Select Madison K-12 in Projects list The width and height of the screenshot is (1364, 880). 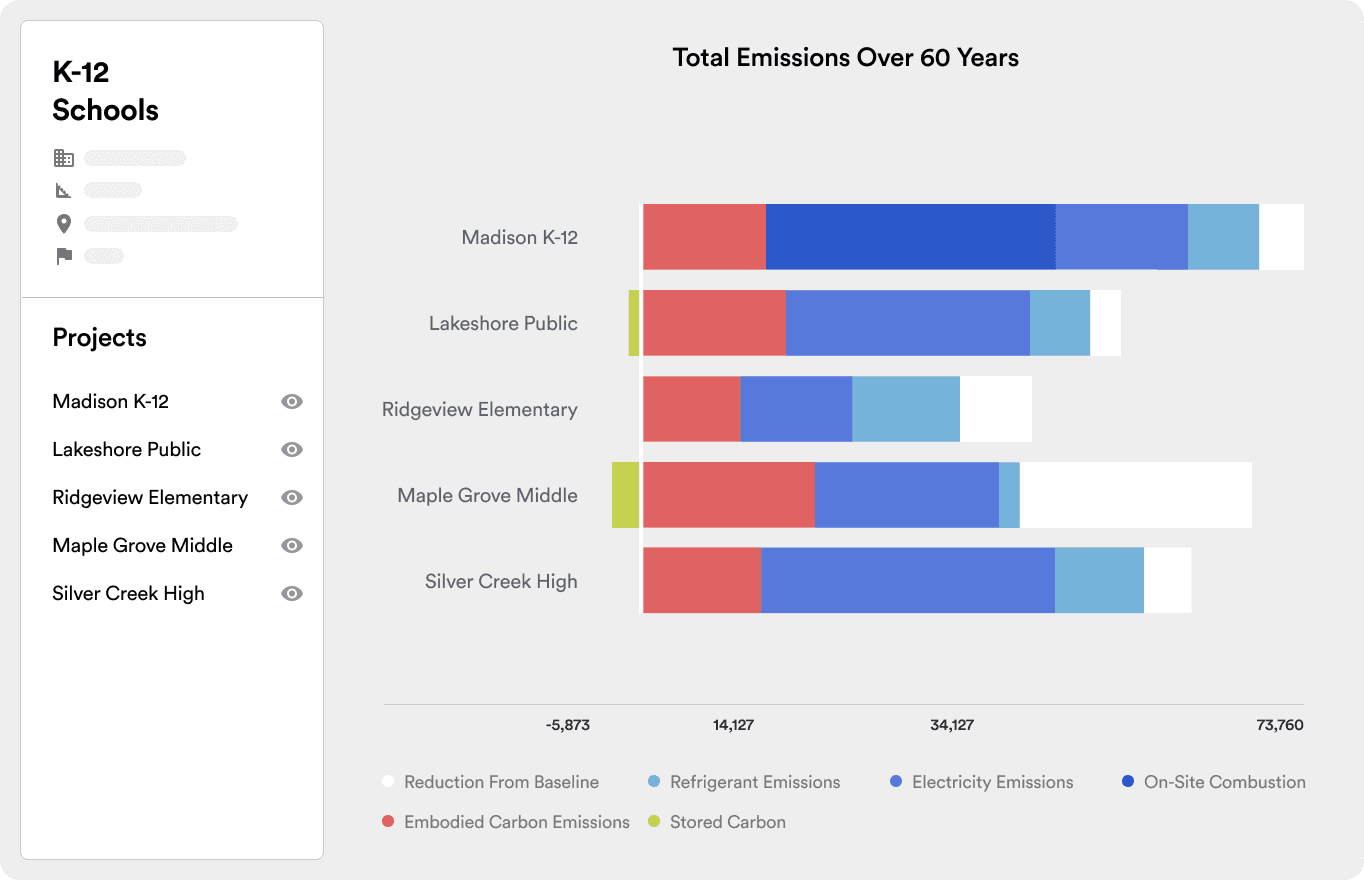tap(111, 401)
